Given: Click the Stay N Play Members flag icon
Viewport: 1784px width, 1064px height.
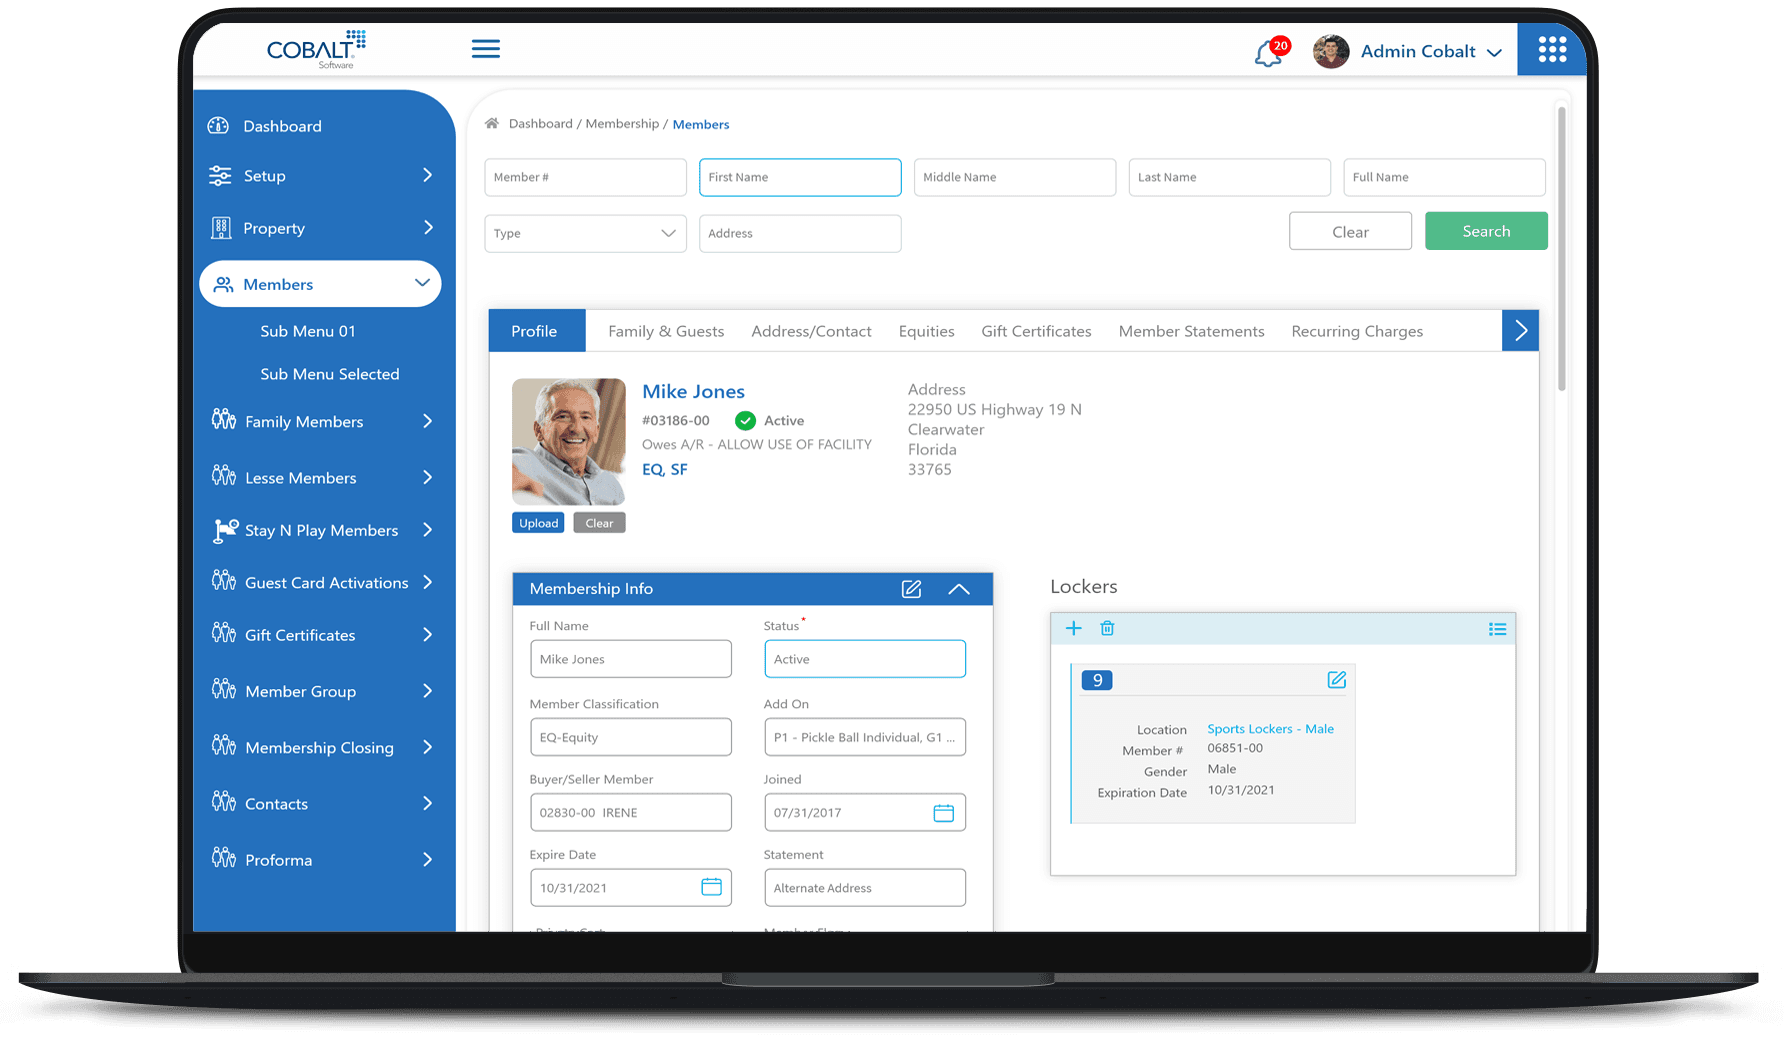Looking at the screenshot, I should 226,530.
